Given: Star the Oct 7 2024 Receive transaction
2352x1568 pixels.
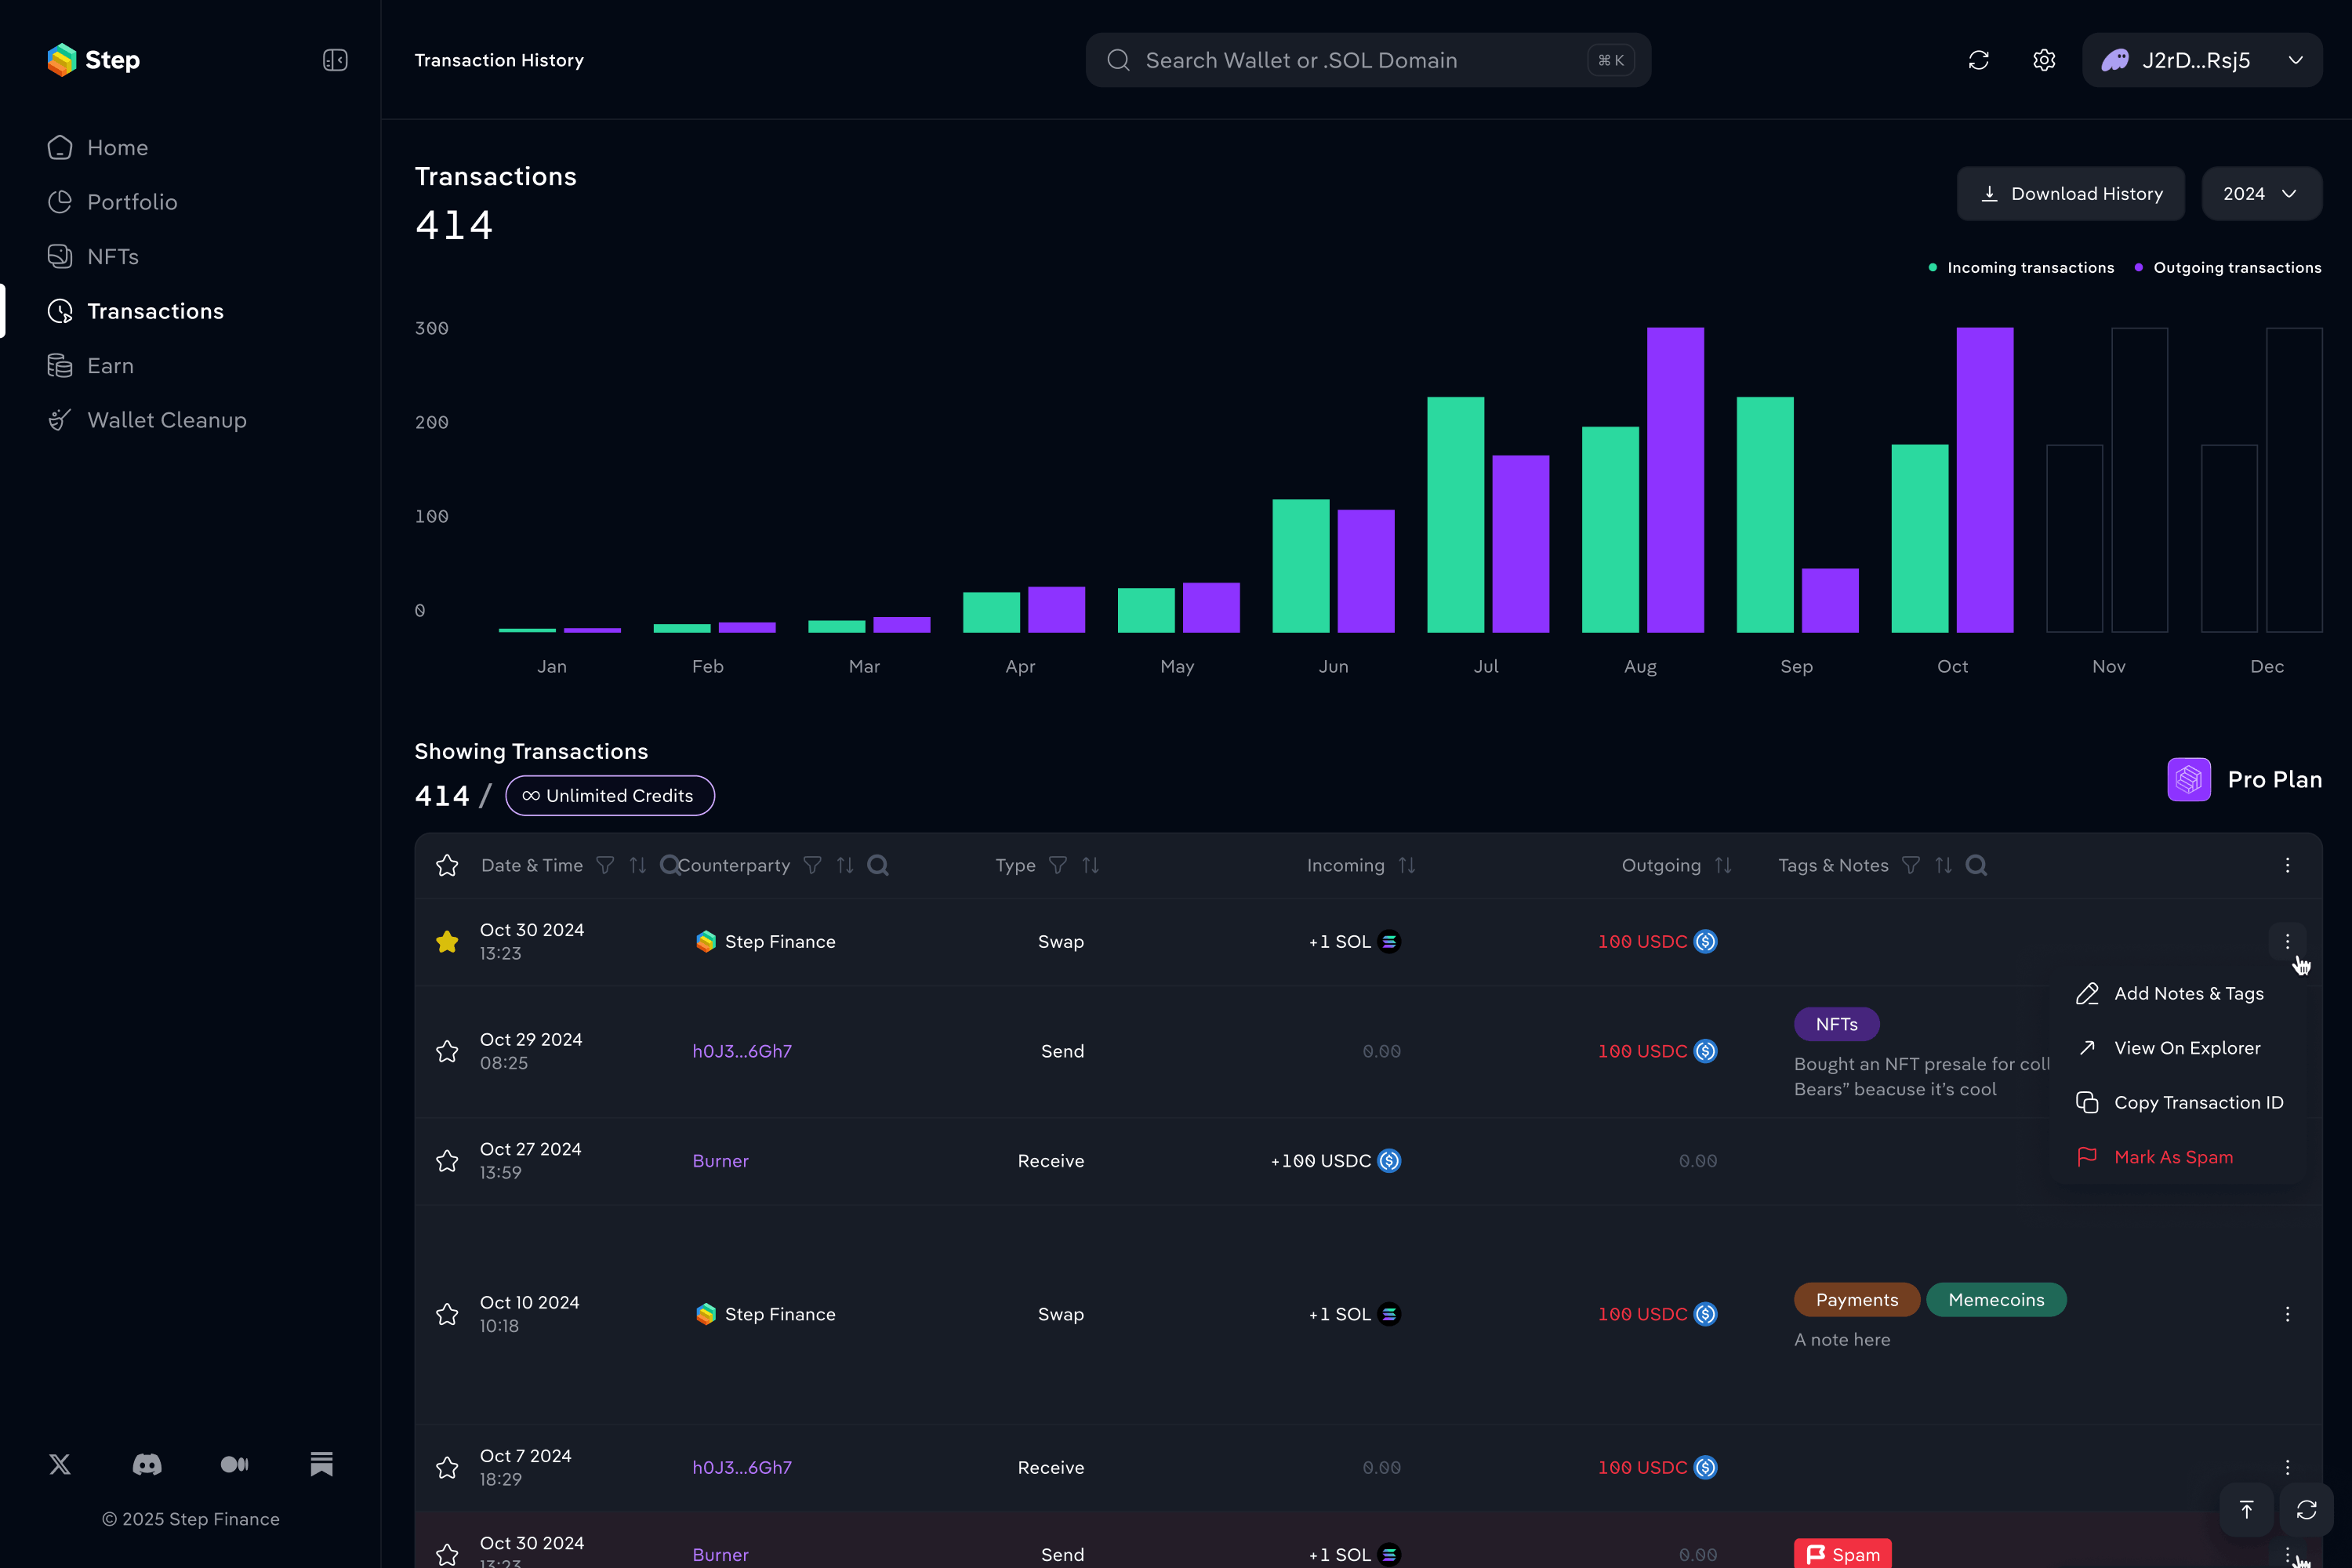Looking at the screenshot, I should [x=447, y=1467].
